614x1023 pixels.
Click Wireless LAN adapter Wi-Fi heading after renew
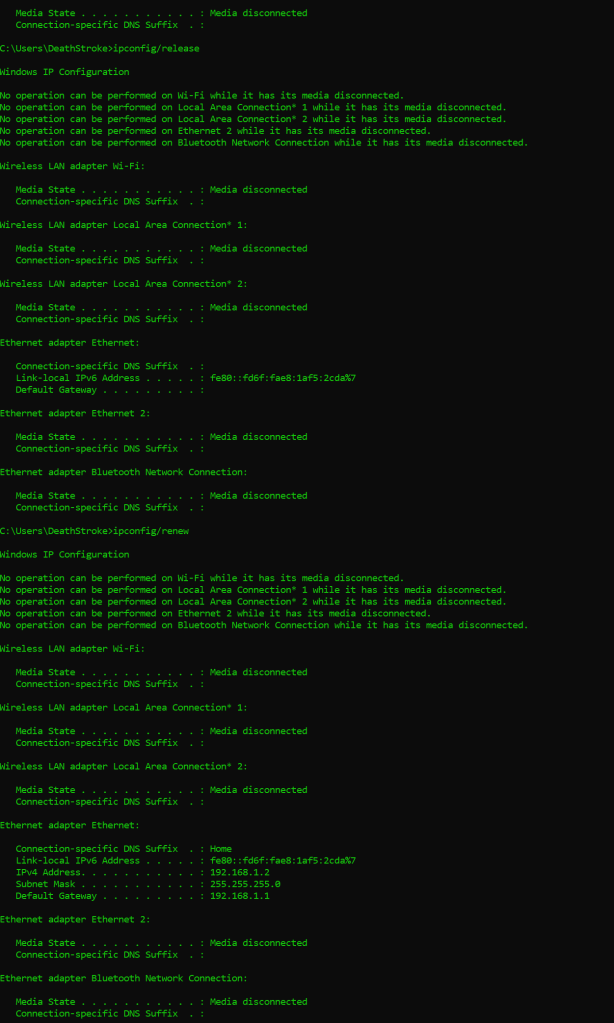click(x=72, y=649)
